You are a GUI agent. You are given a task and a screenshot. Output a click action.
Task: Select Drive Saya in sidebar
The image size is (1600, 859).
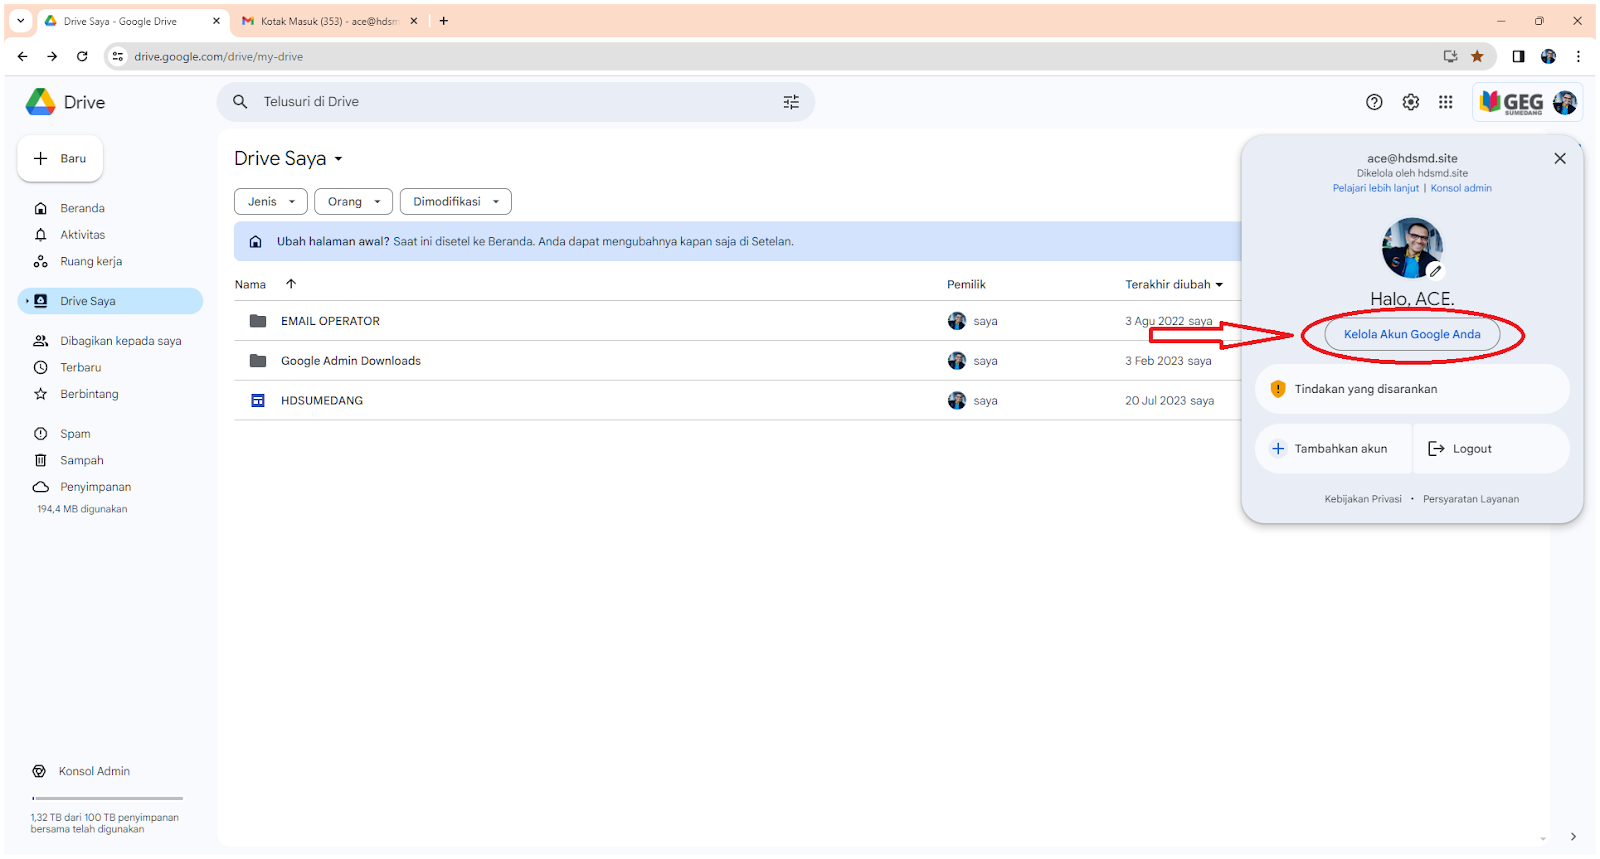110,301
